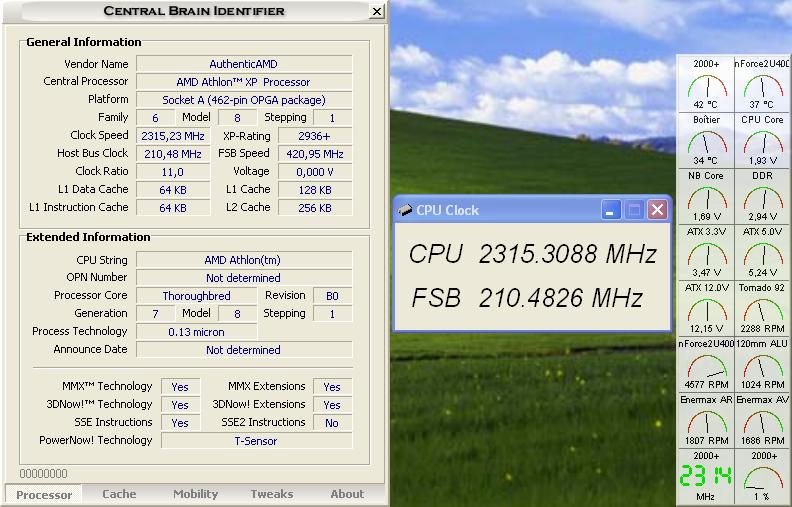This screenshot has height=507, width=792.
Task: Select the NB Core voltage gauge
Action: click(x=706, y=196)
